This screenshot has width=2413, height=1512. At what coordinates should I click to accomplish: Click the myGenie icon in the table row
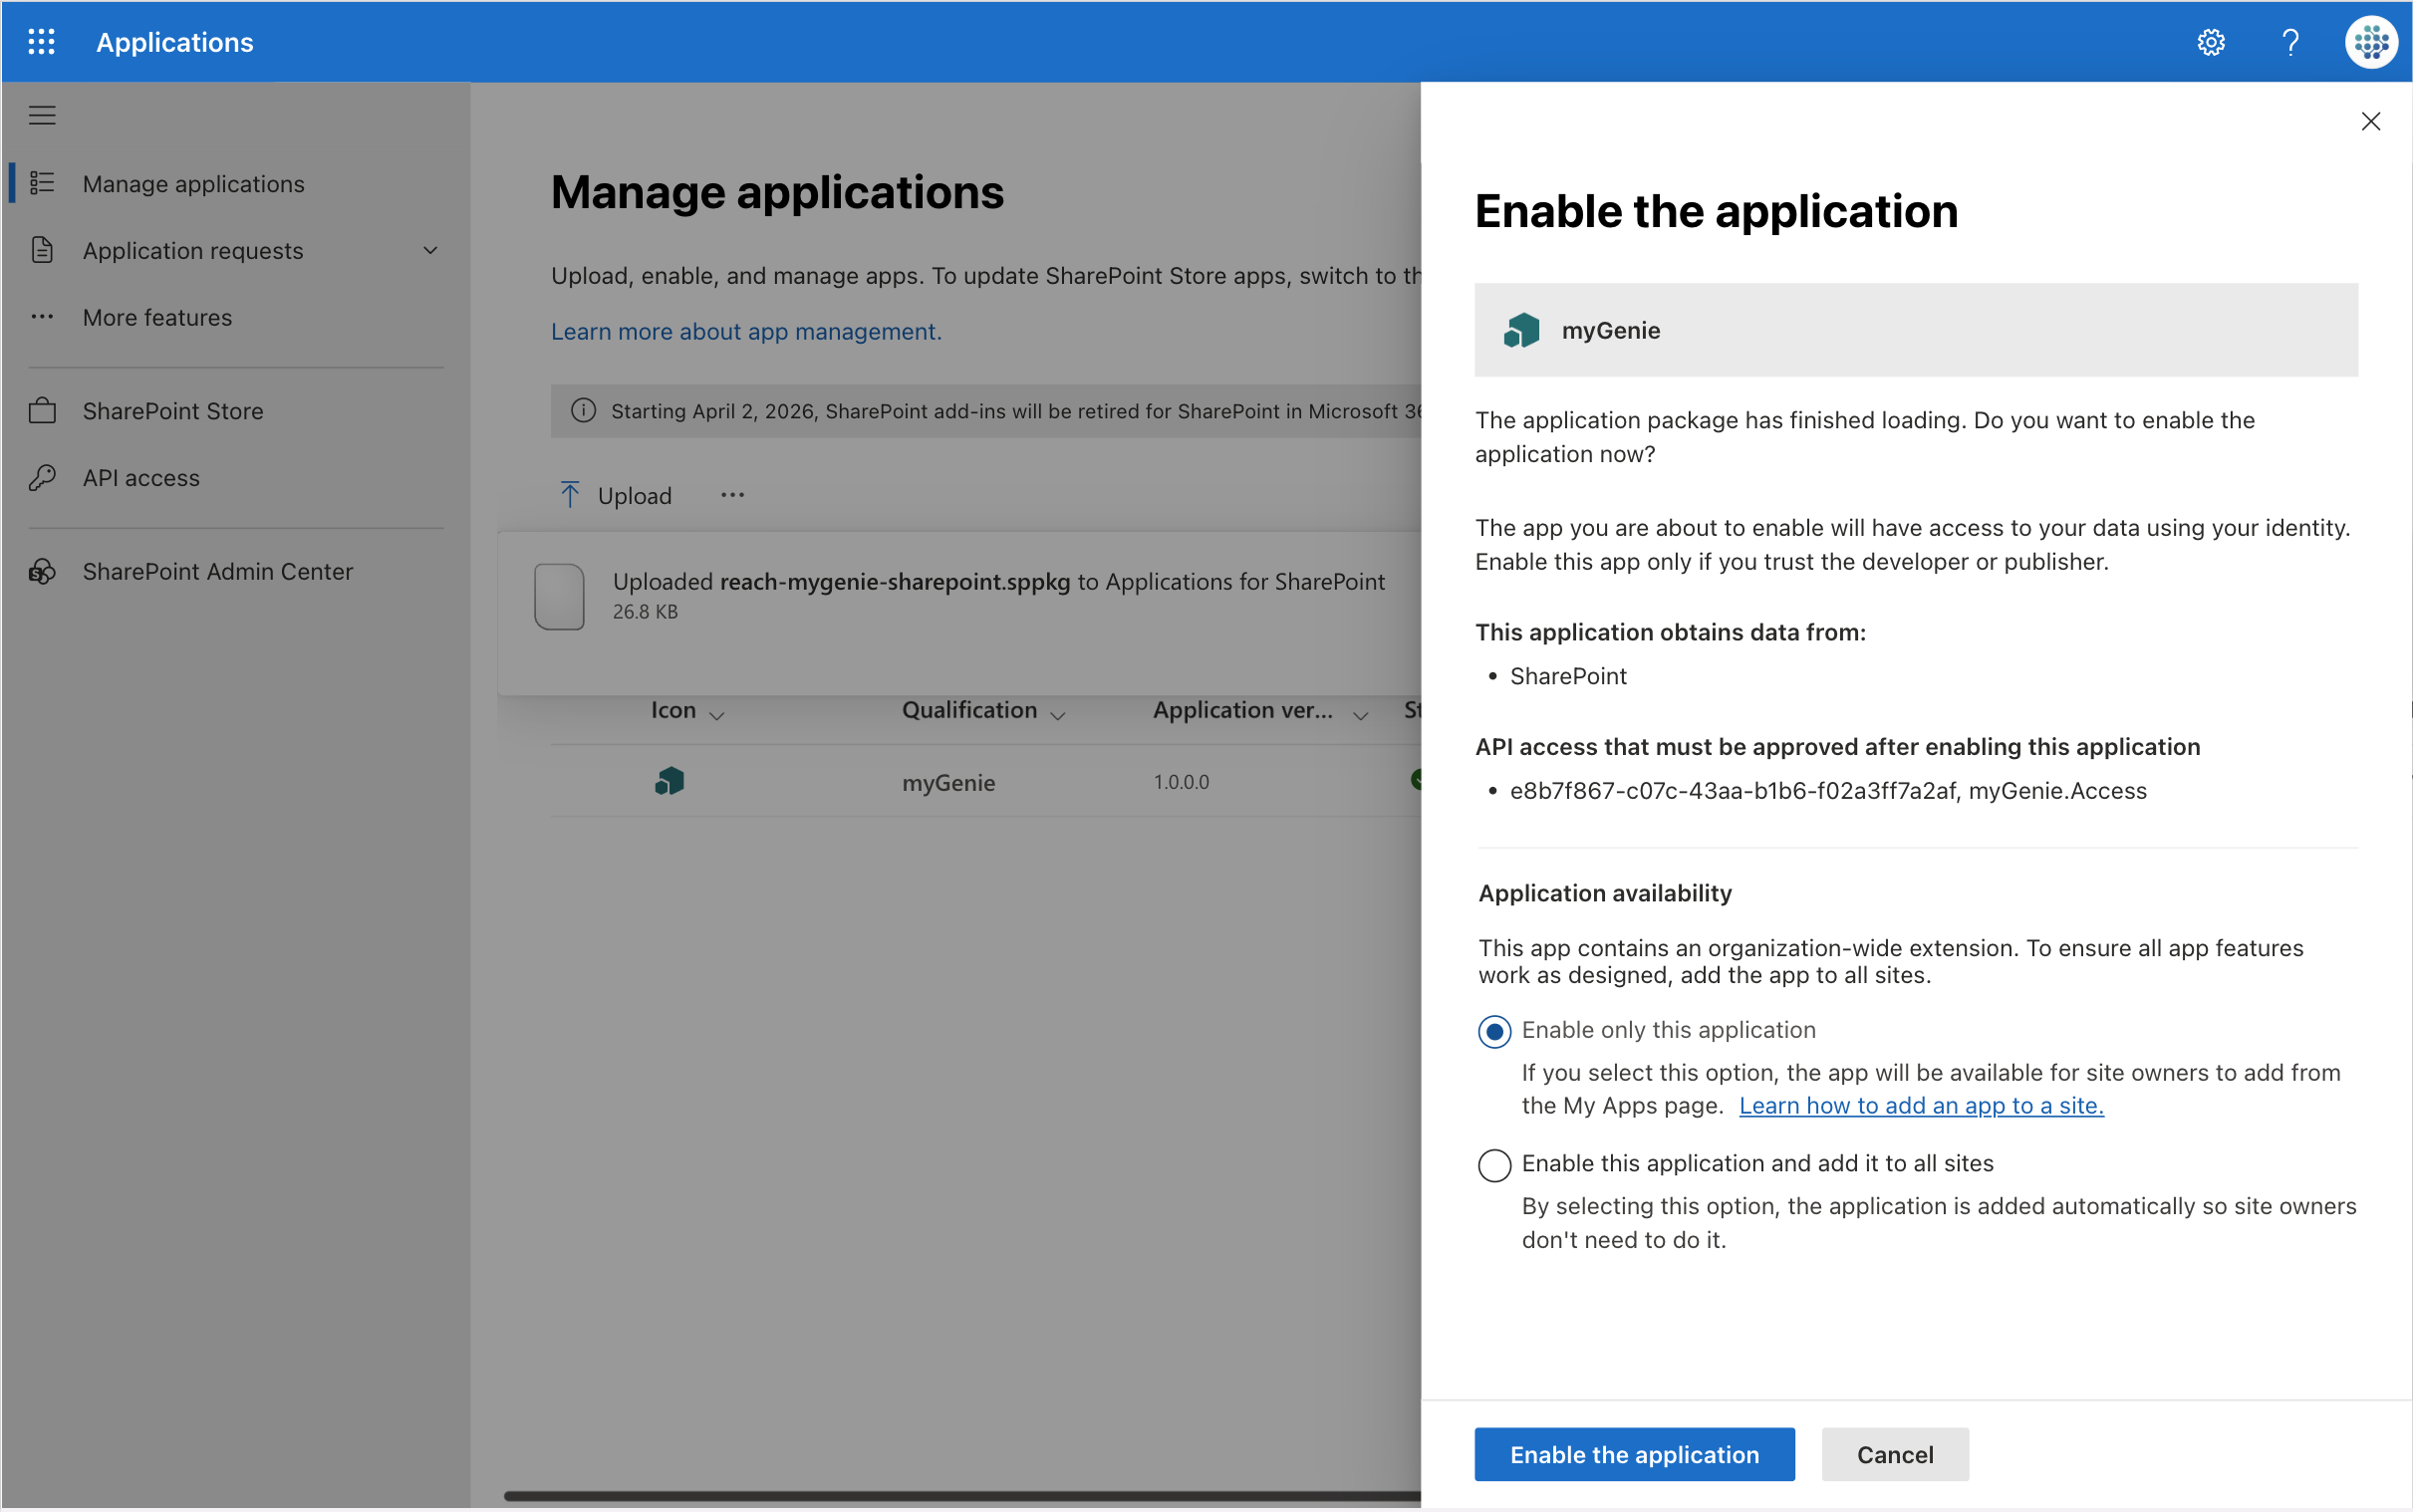tap(669, 781)
